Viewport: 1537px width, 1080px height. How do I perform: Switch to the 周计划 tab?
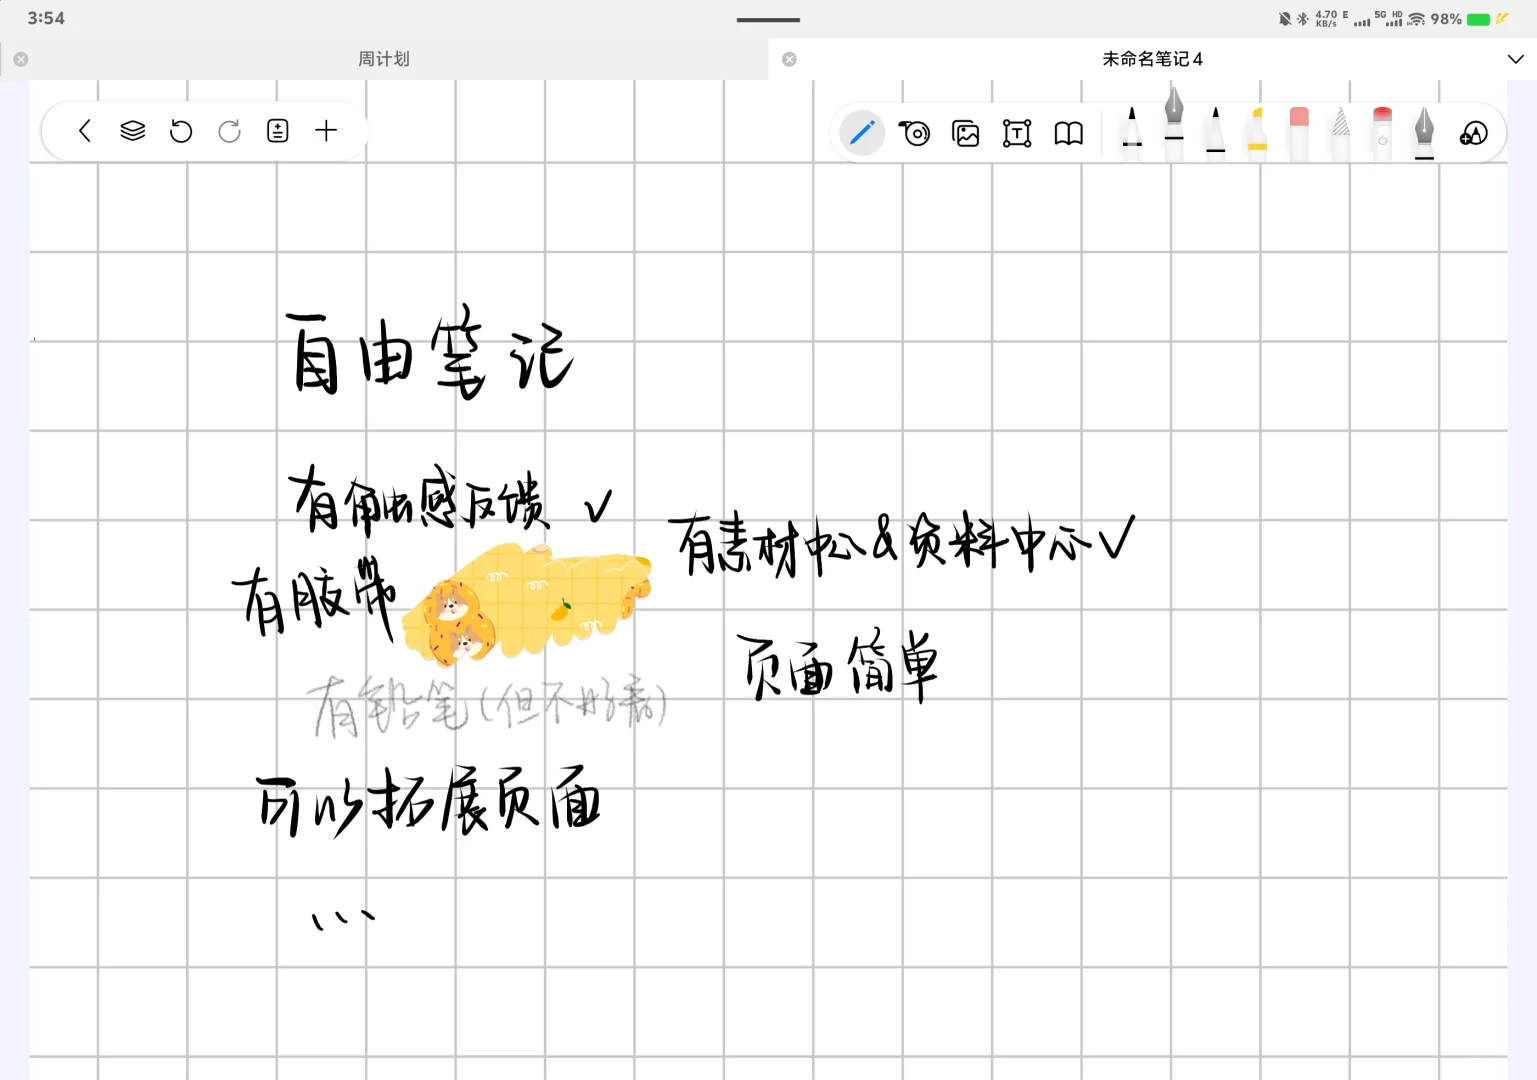(383, 59)
